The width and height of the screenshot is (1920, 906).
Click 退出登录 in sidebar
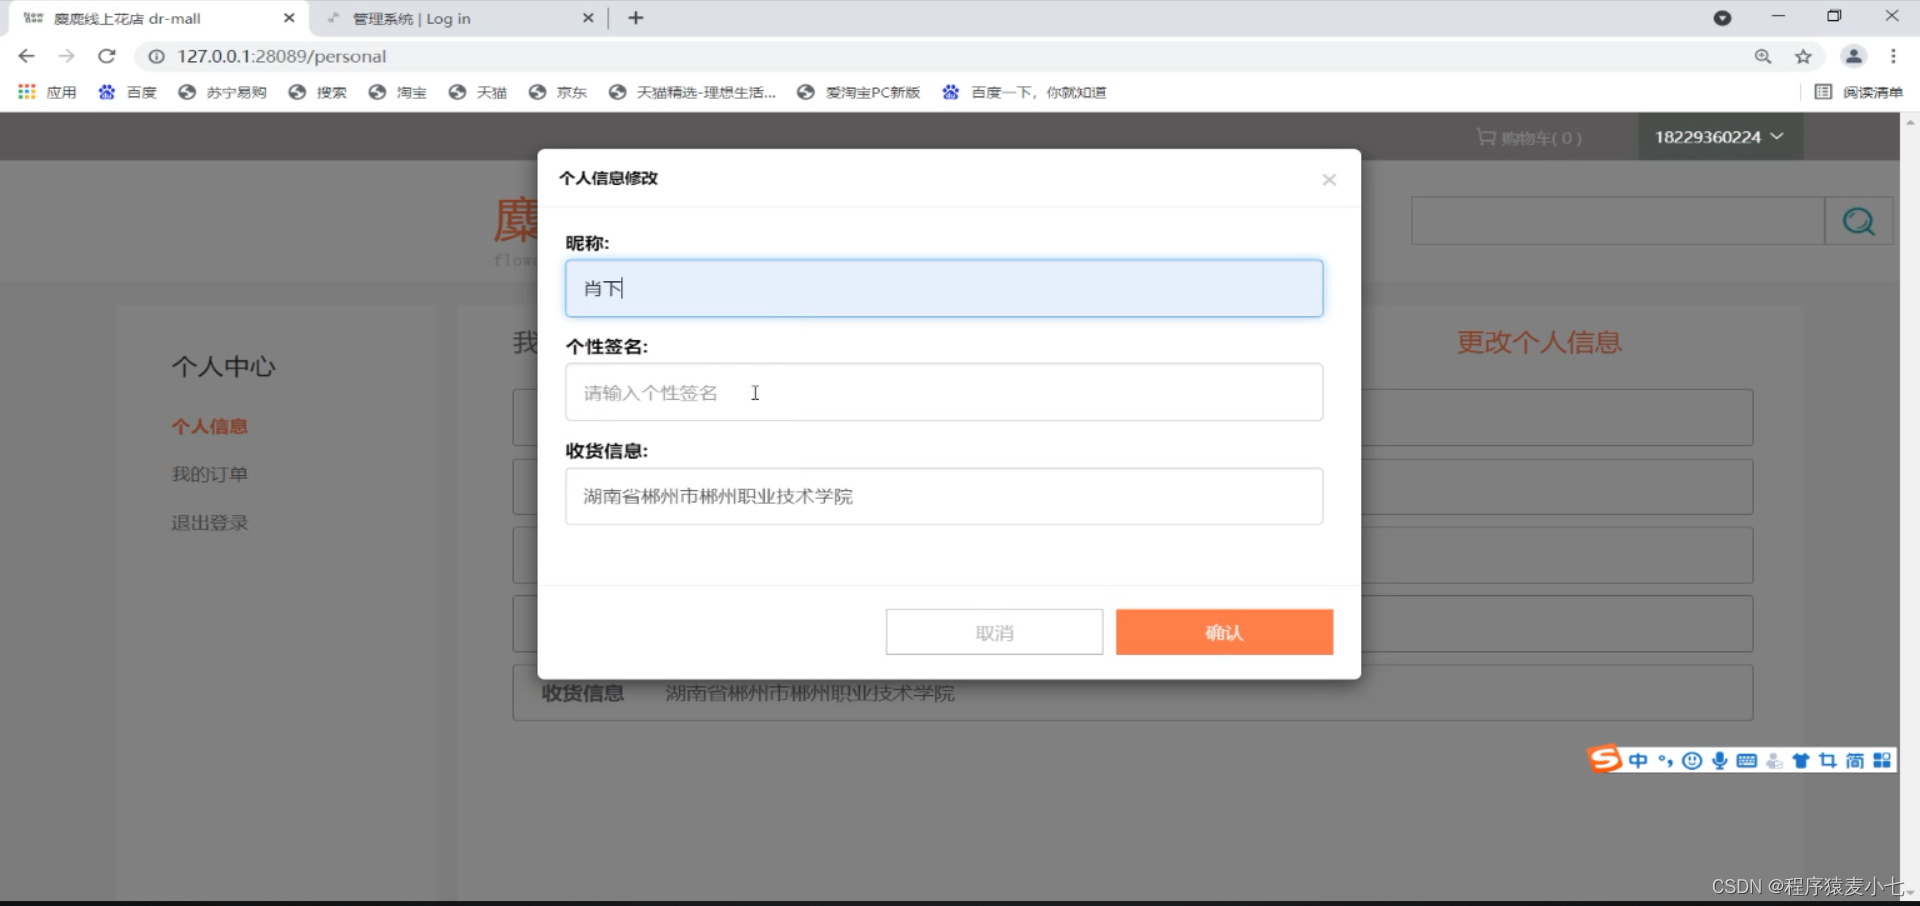209,522
